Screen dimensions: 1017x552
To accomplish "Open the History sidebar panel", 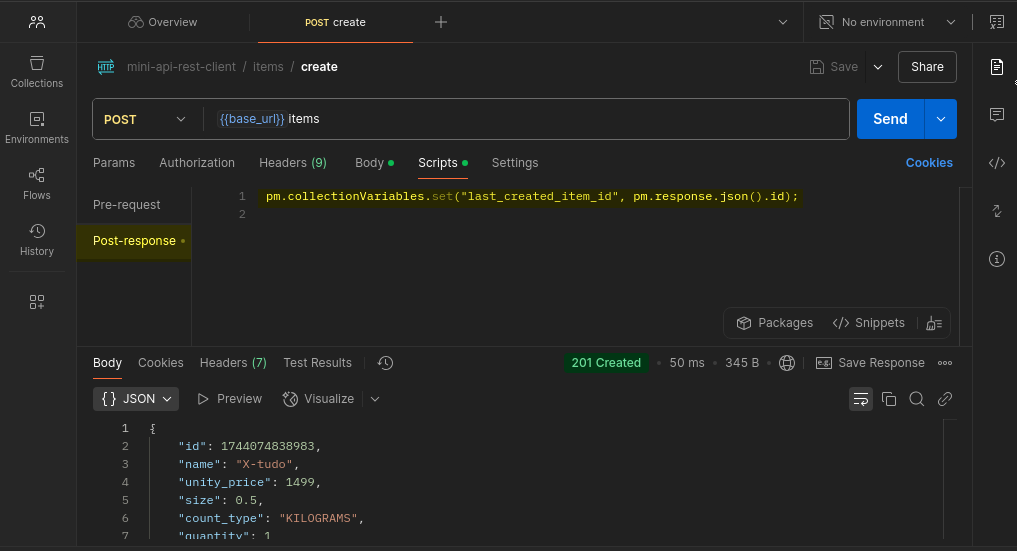I will (37, 239).
